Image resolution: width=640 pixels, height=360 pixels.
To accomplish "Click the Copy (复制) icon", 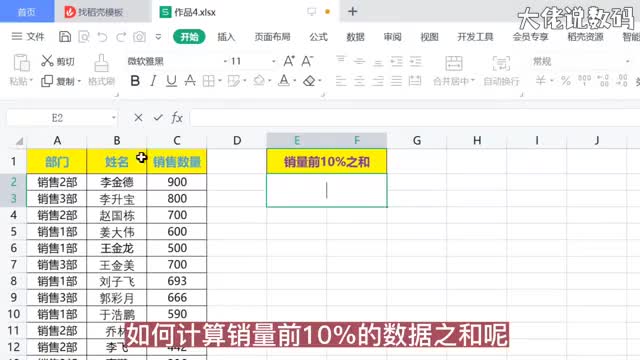I will pyautogui.click(x=47, y=81).
